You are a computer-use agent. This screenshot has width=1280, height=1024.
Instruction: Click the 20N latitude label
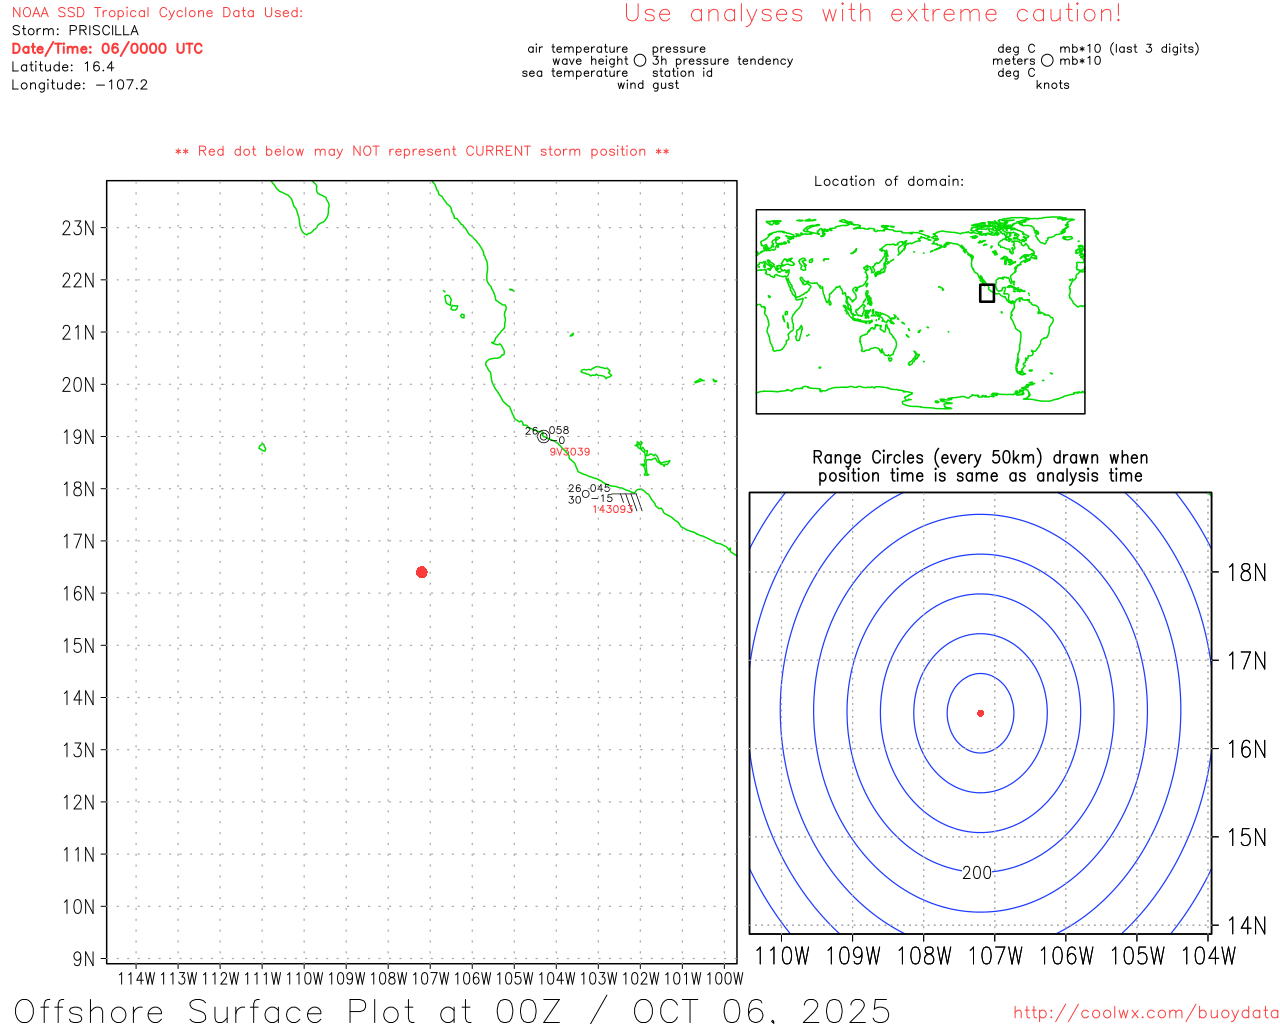tap(78, 385)
